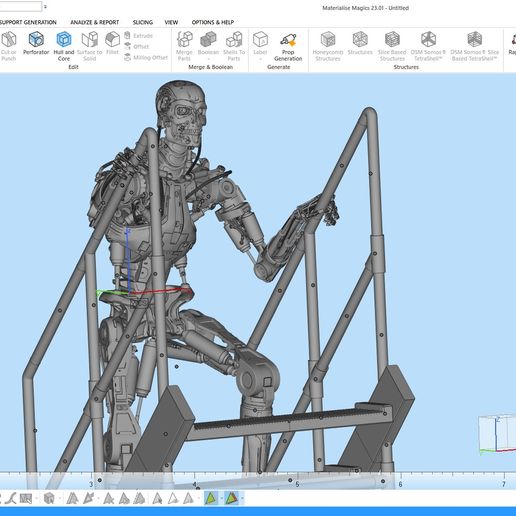This screenshot has height=516, width=516.
Task: Open the Options & Help tab
Action: pyautogui.click(x=213, y=22)
